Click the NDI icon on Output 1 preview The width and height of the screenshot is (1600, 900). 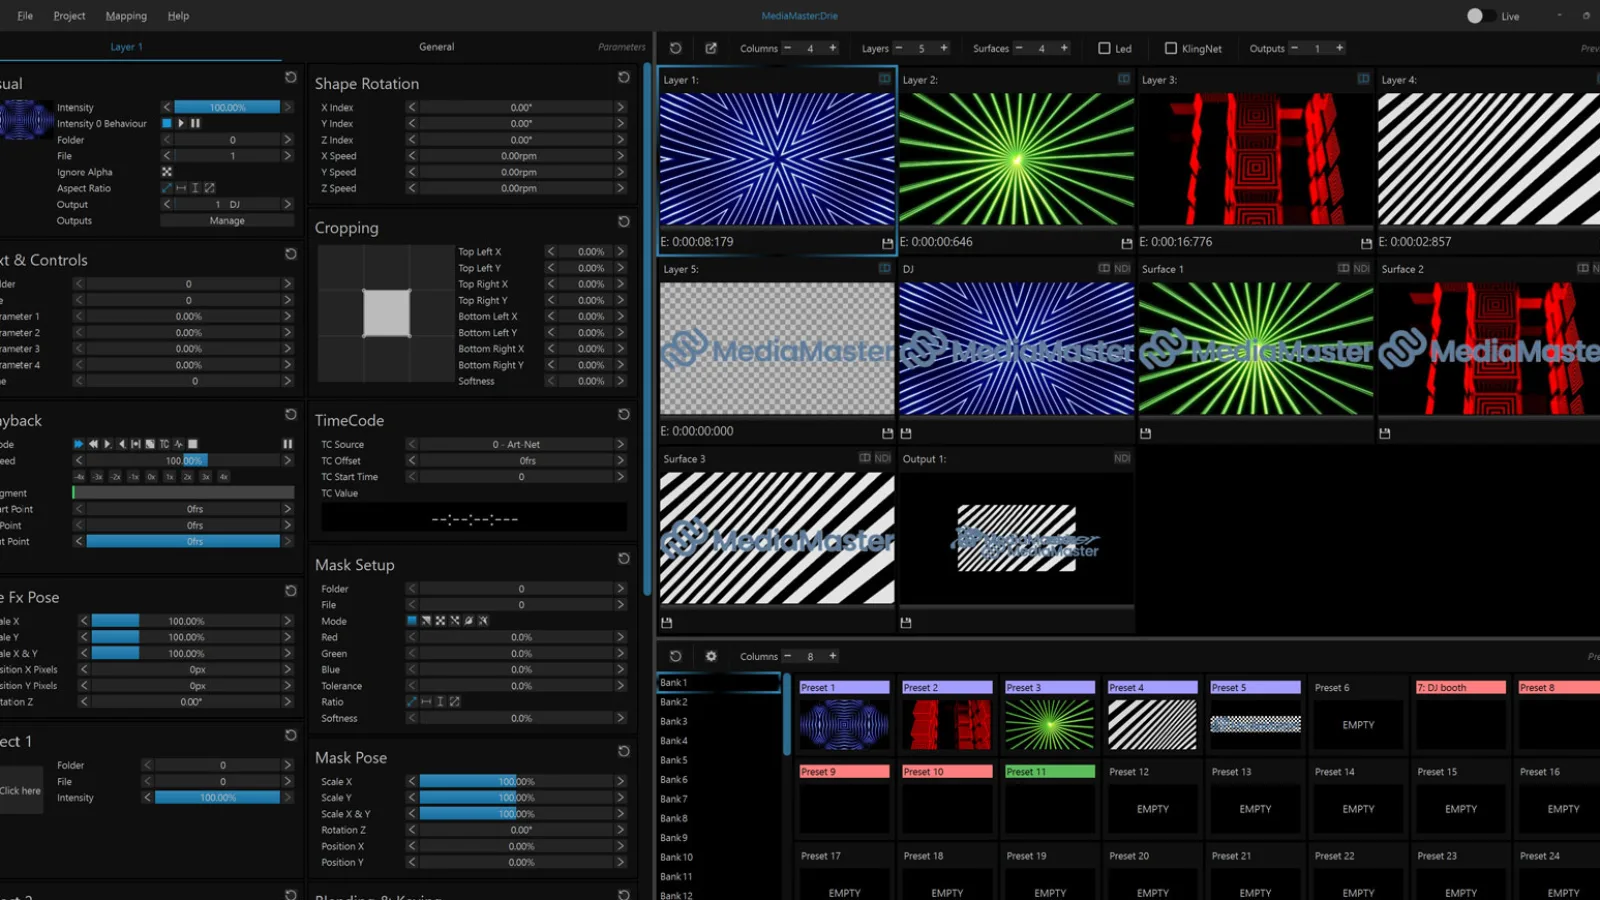click(1122, 458)
